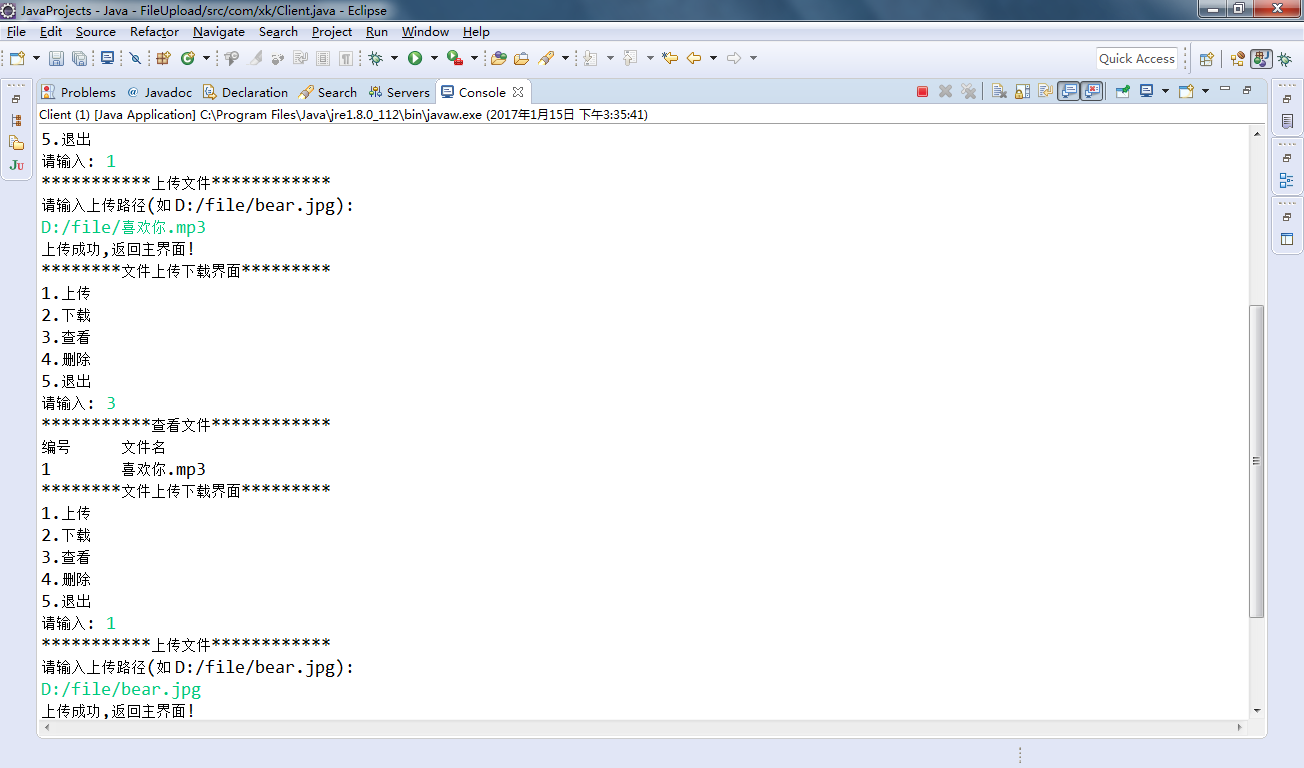
Task: Switch to the Javadoc tab
Action: (159, 92)
